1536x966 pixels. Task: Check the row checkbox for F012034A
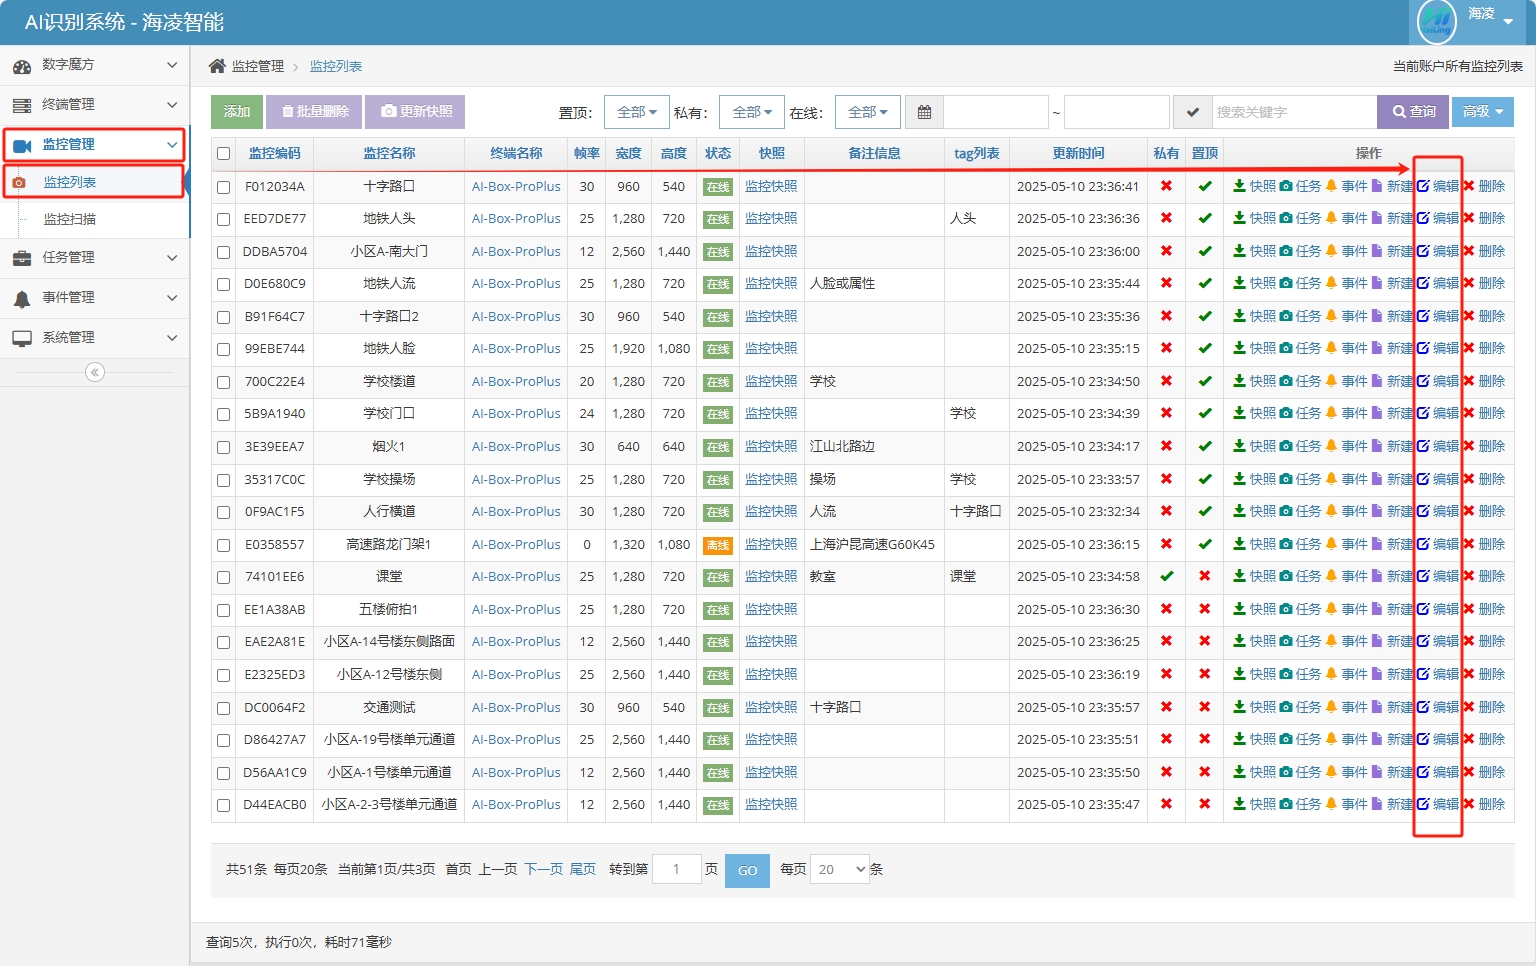coord(224,187)
